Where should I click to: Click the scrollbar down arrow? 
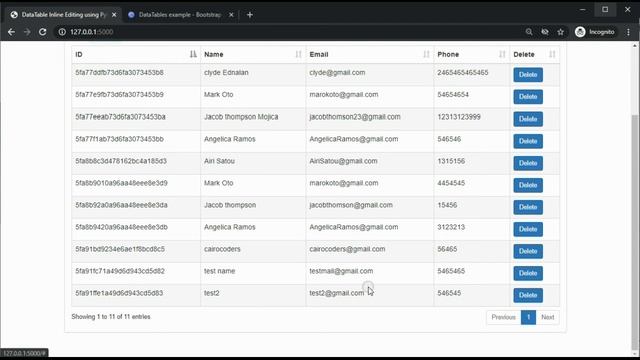[x=635, y=353]
